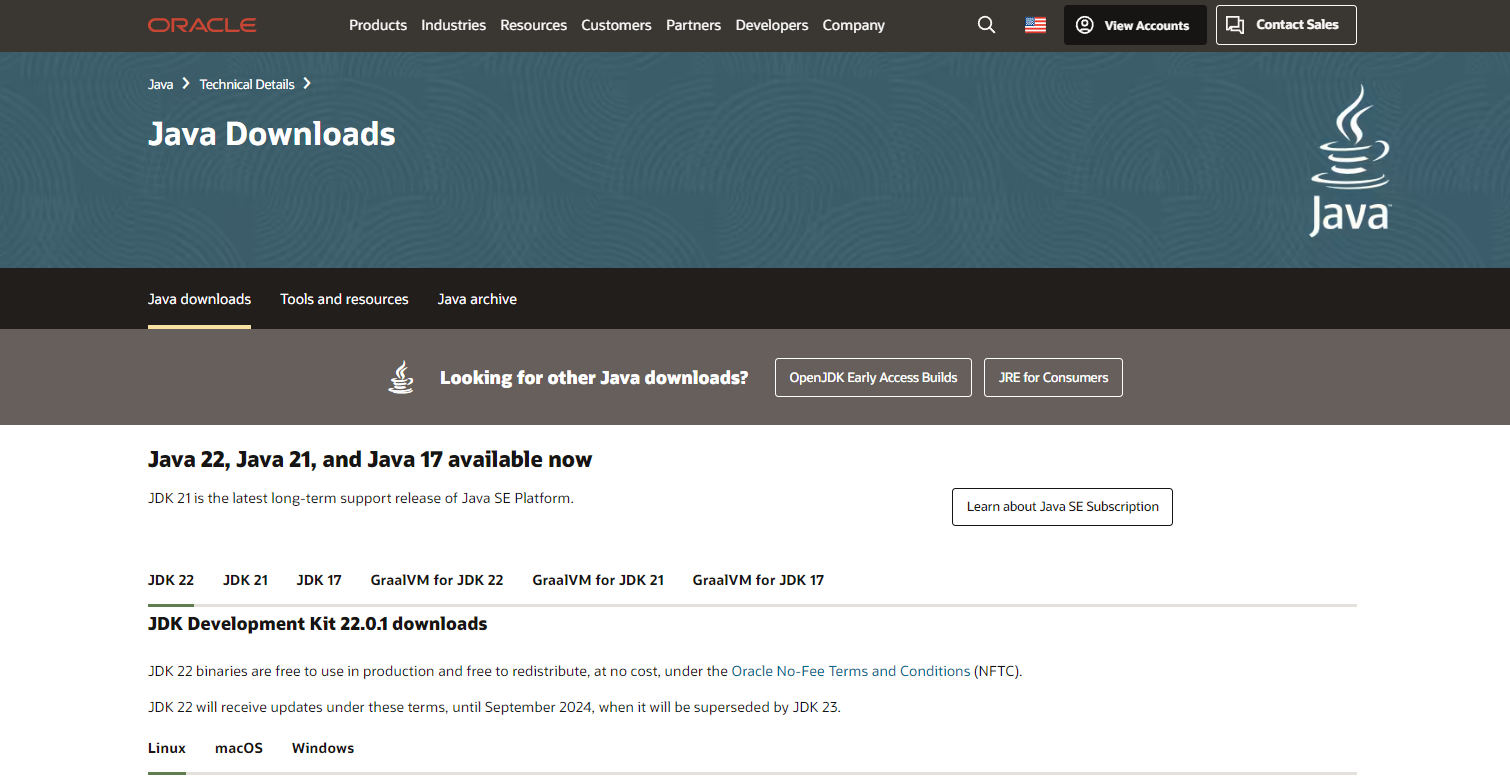
Task: Click JRE for Consumers button
Action: pos(1053,377)
